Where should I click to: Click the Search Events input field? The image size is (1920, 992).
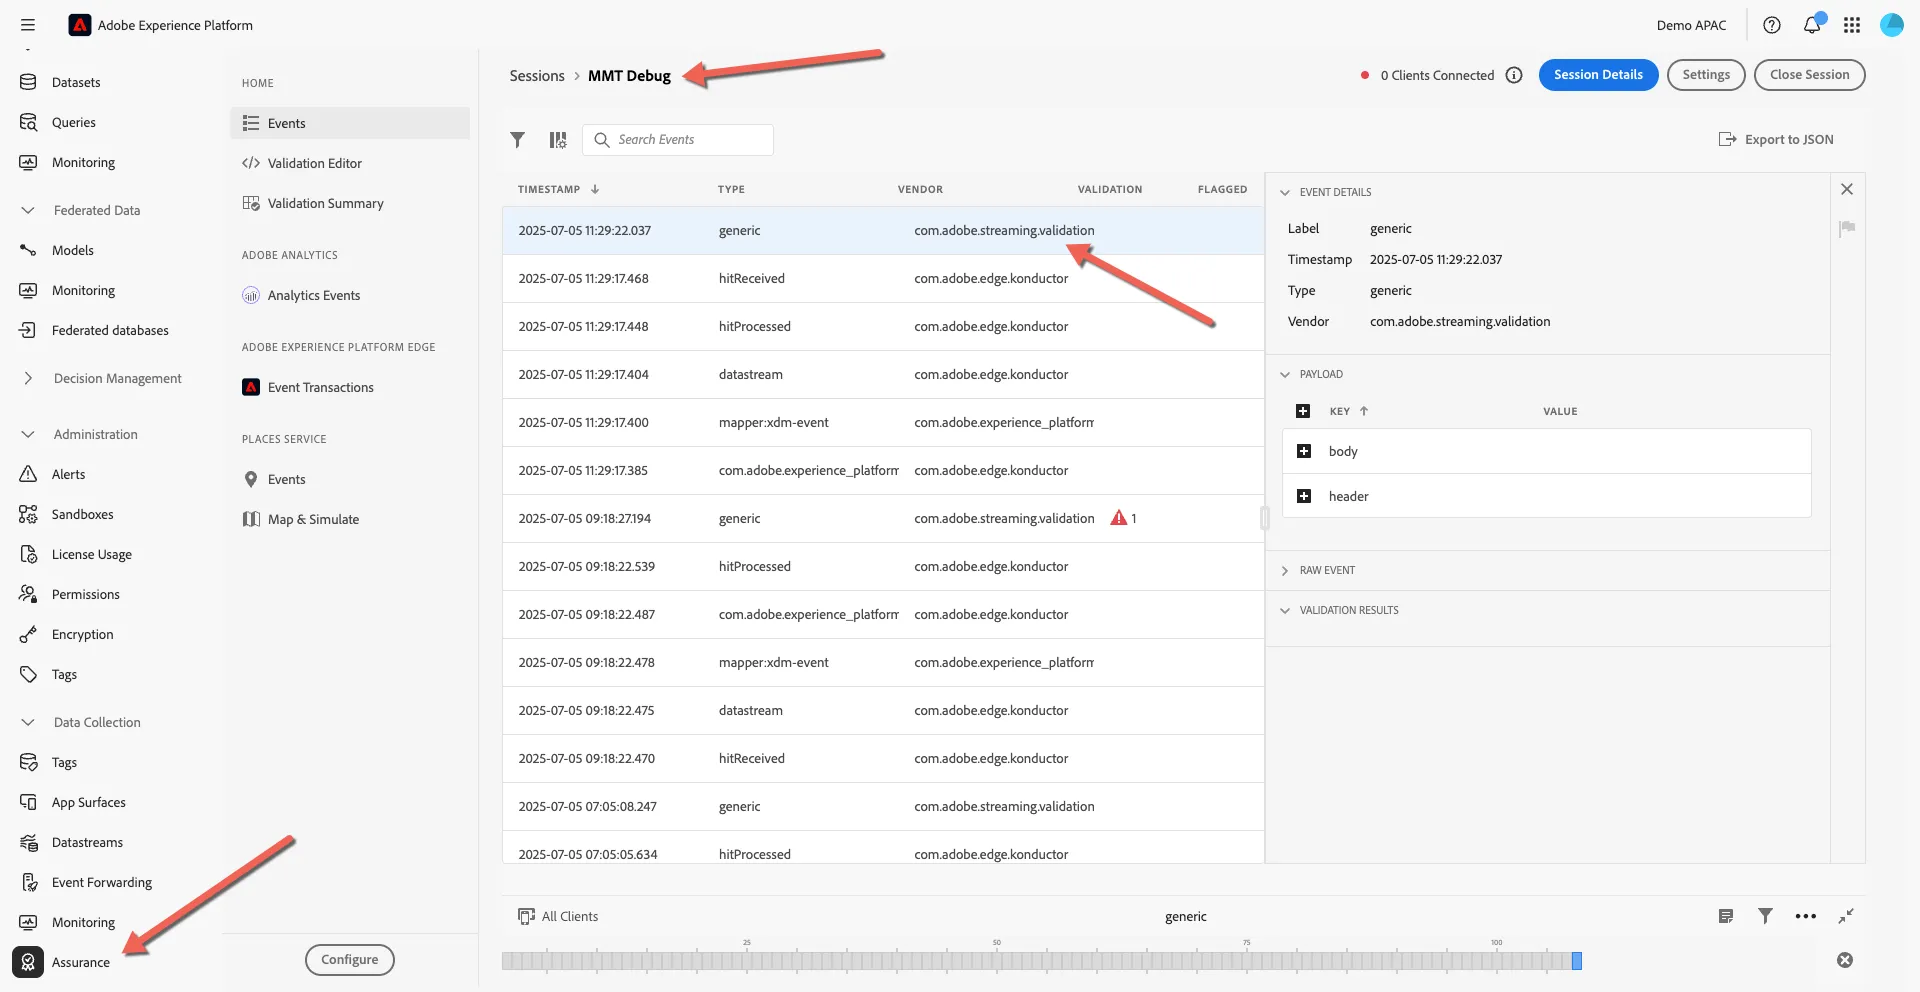(x=678, y=140)
